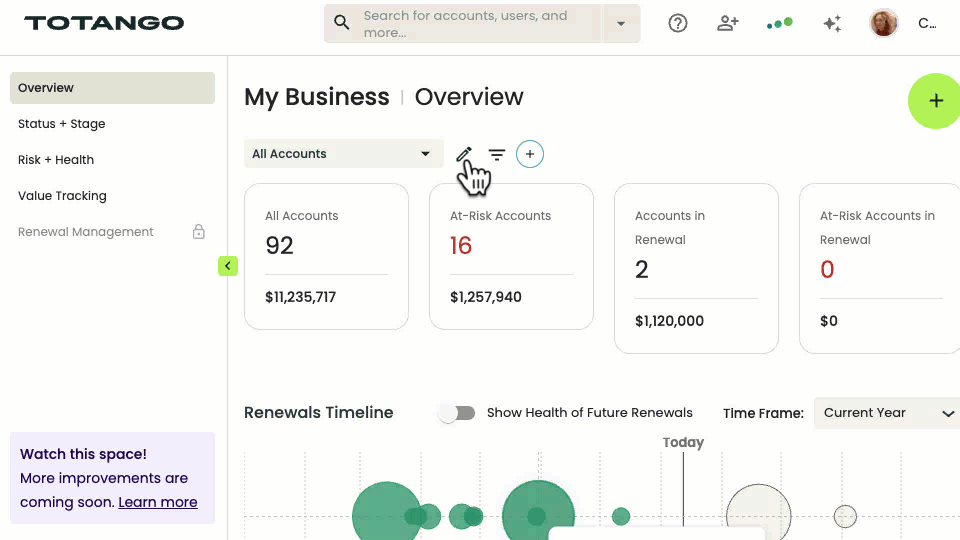Image resolution: width=960 pixels, height=540 pixels.
Task: Click the search magnifier icon
Action: (x=342, y=23)
